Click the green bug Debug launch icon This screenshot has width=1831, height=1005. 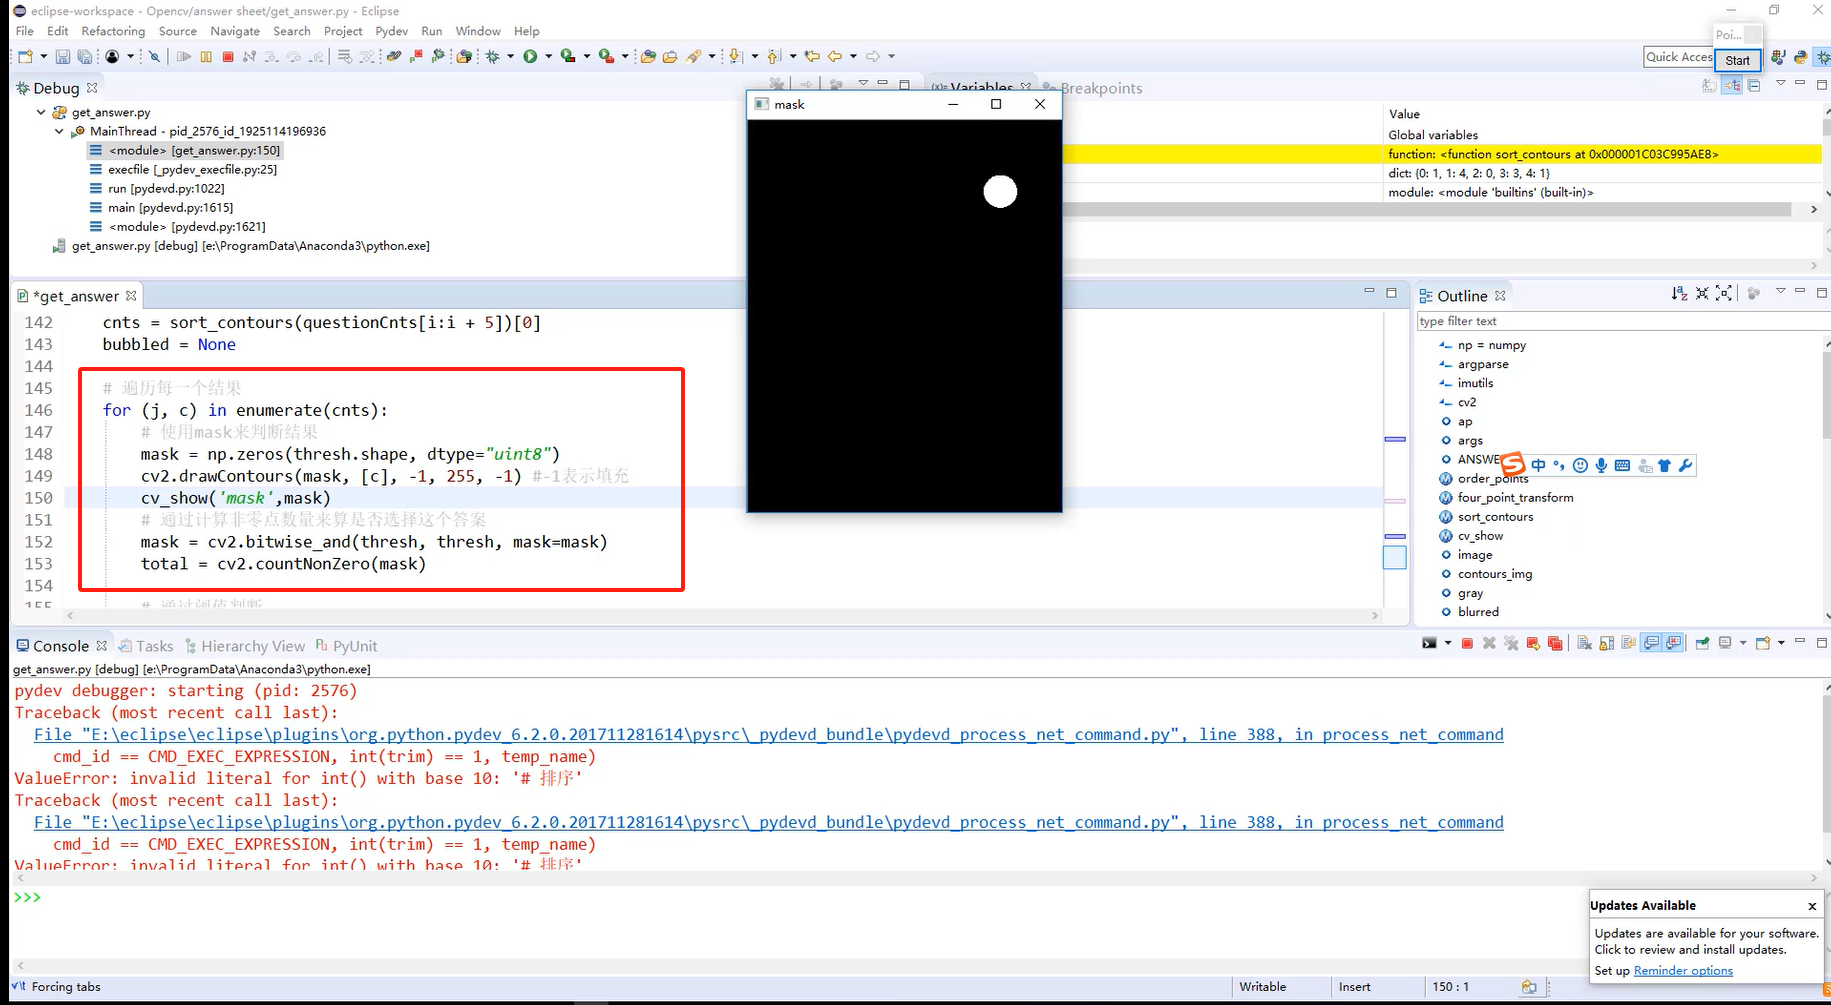(492, 56)
